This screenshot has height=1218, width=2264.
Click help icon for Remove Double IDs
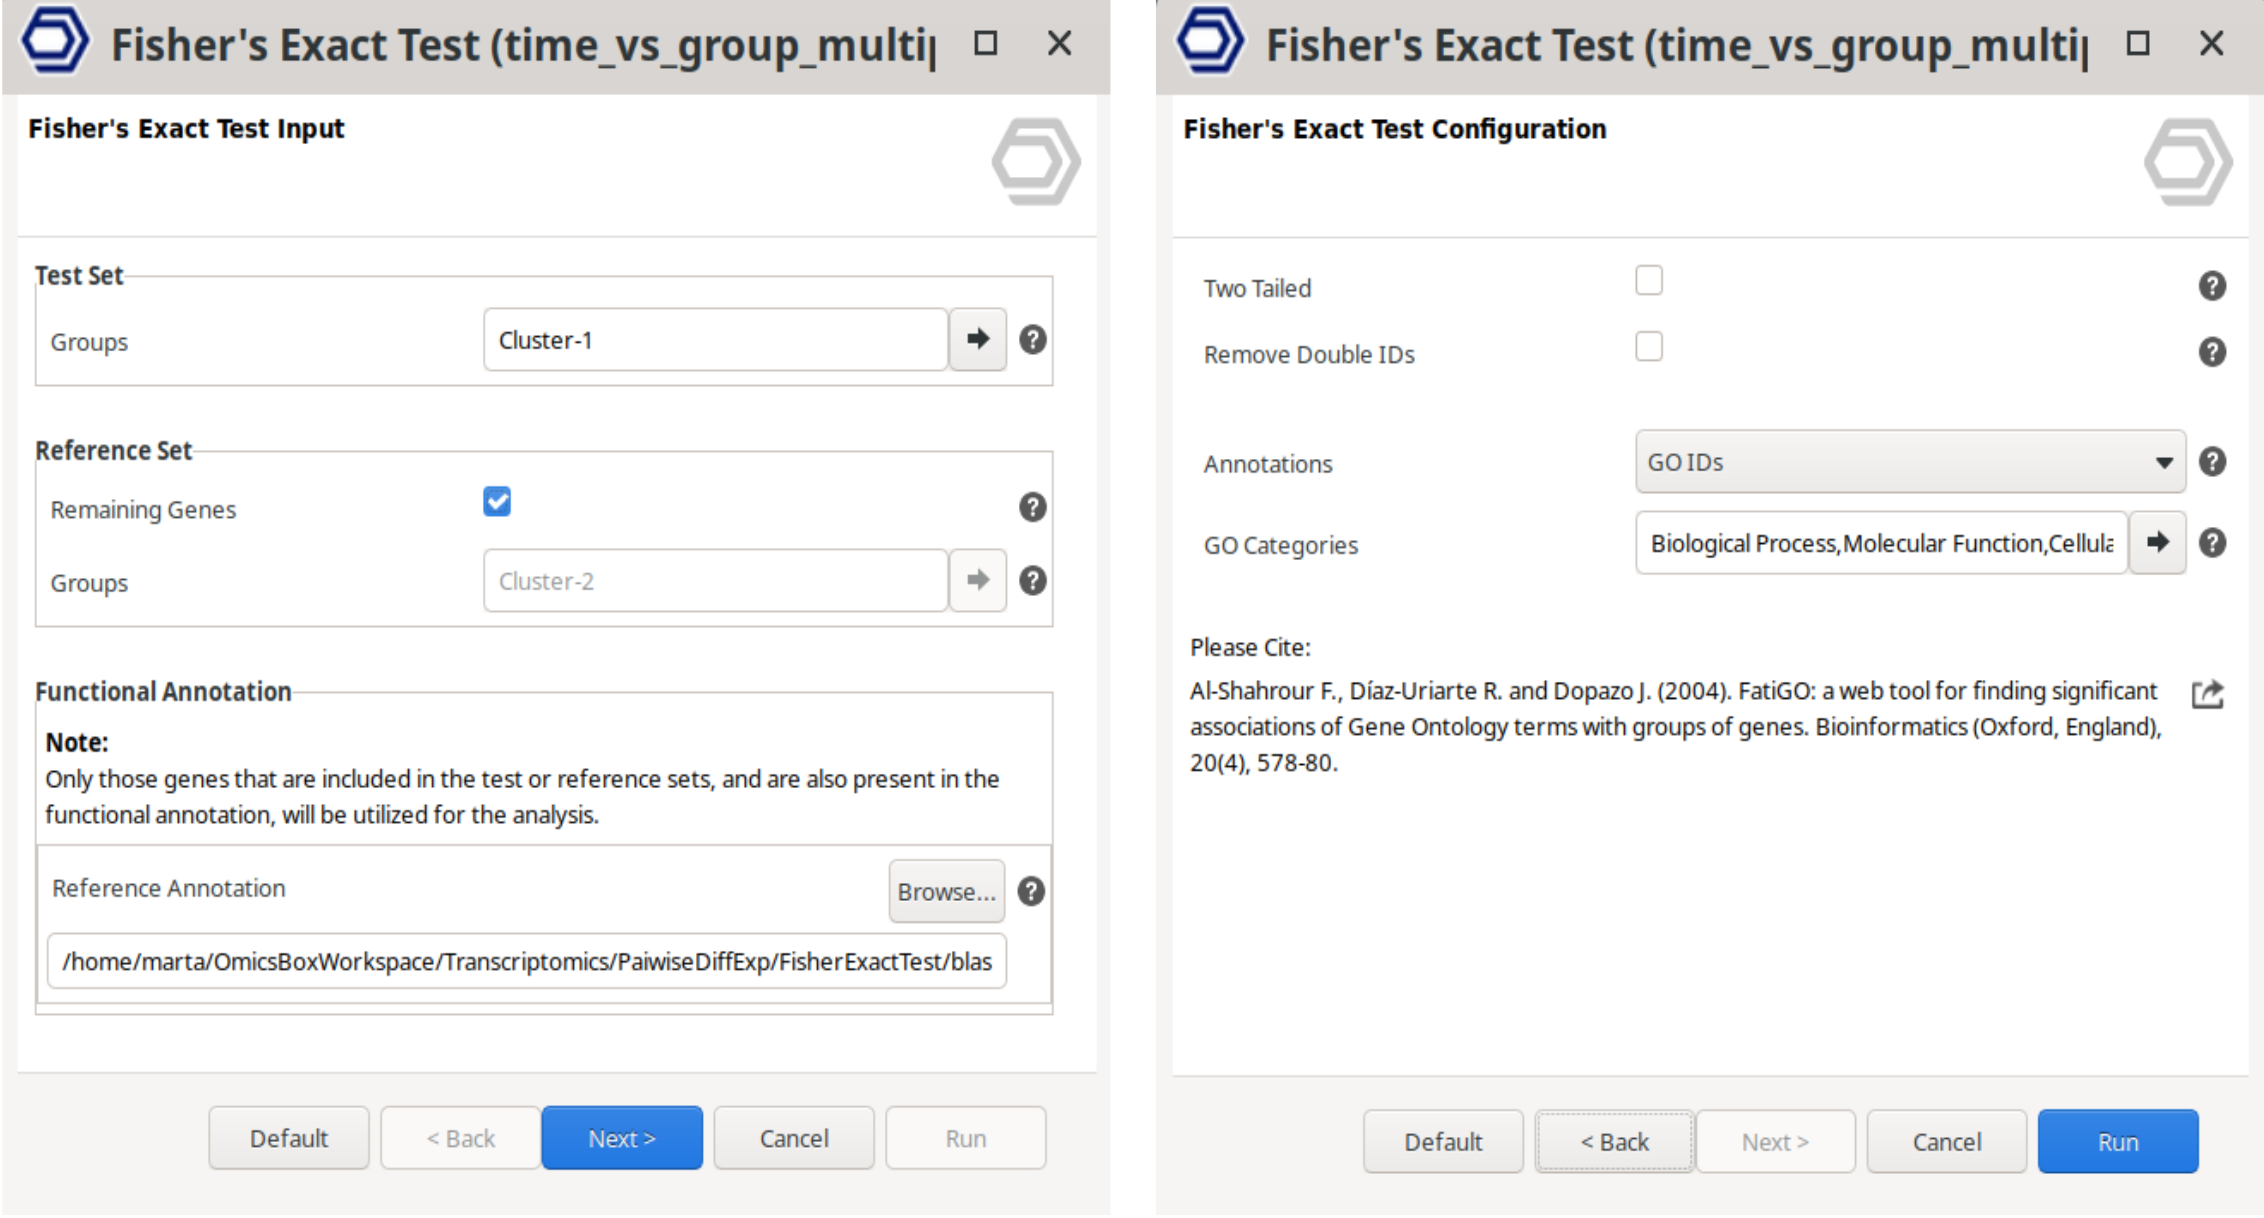2212,353
